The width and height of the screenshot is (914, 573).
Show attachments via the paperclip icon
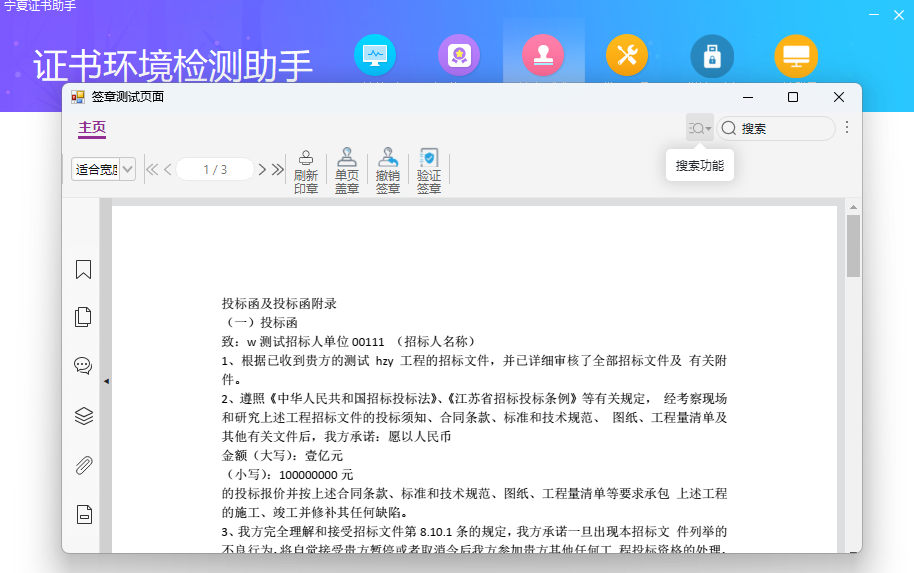click(x=84, y=465)
